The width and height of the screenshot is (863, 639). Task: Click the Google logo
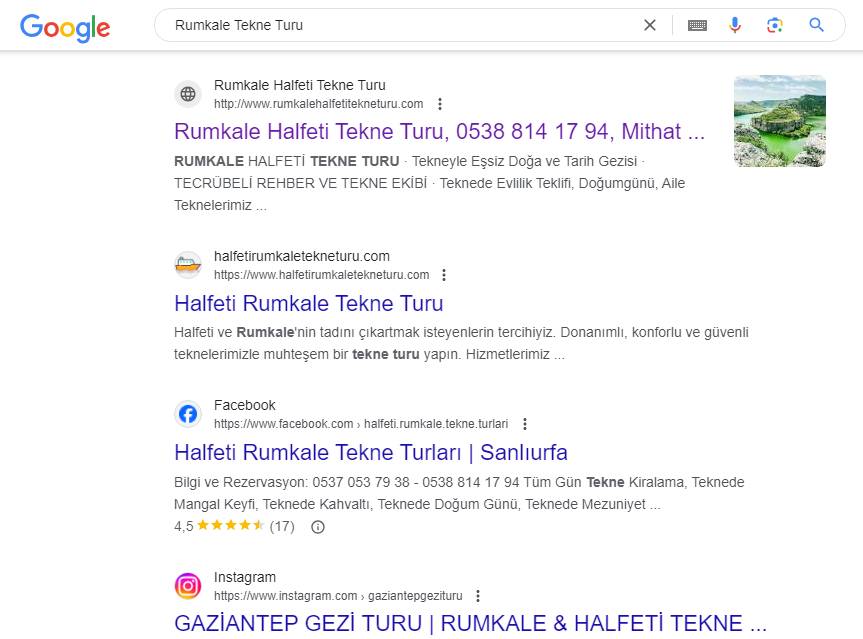pyautogui.click(x=65, y=27)
